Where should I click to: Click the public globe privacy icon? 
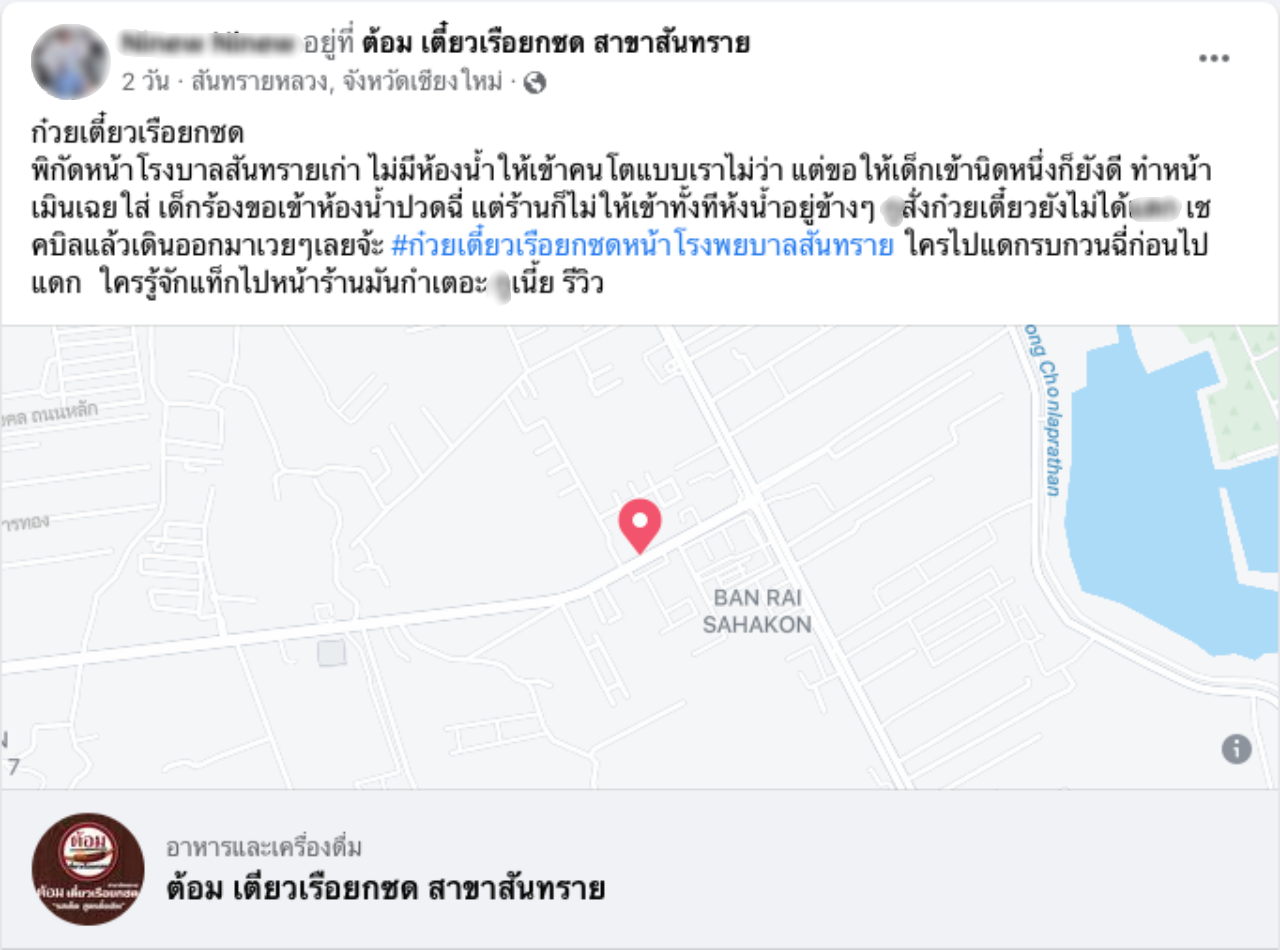pyautogui.click(x=535, y=83)
